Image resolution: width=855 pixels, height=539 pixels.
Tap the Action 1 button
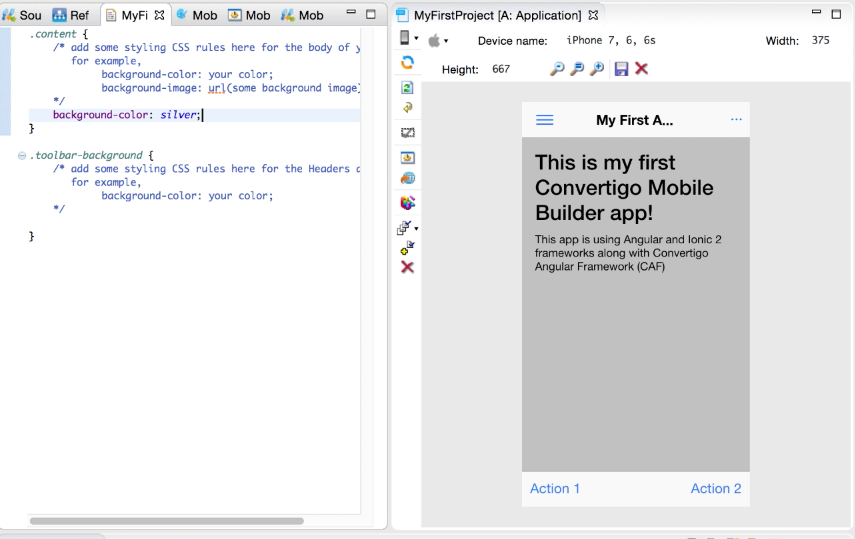click(555, 488)
